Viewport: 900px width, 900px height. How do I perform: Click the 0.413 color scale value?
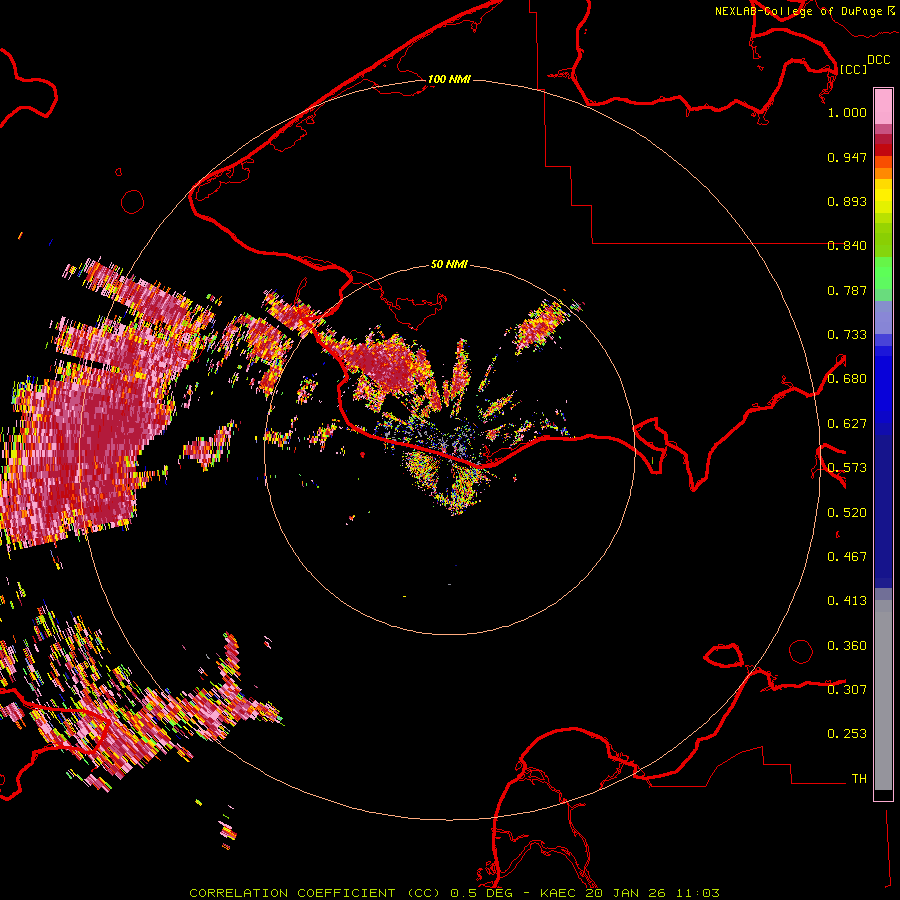(x=847, y=601)
